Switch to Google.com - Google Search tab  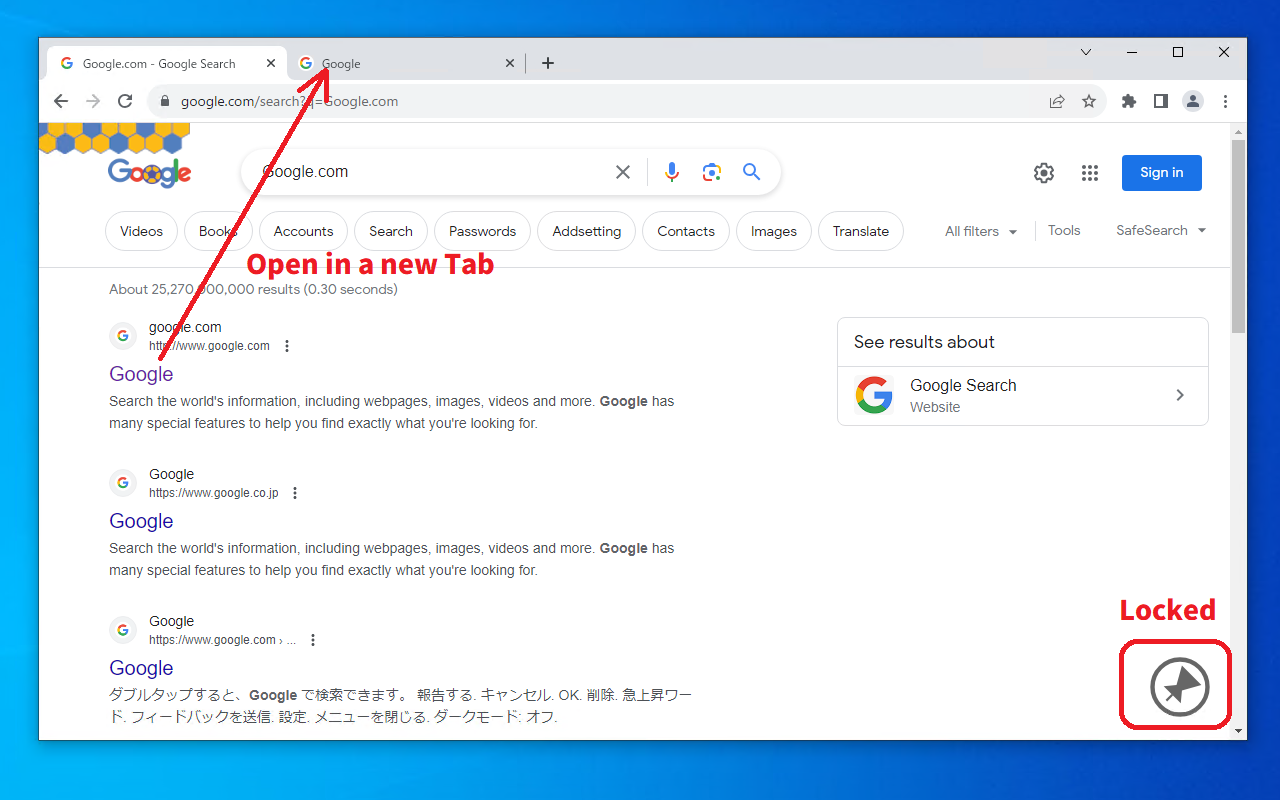pos(167,63)
